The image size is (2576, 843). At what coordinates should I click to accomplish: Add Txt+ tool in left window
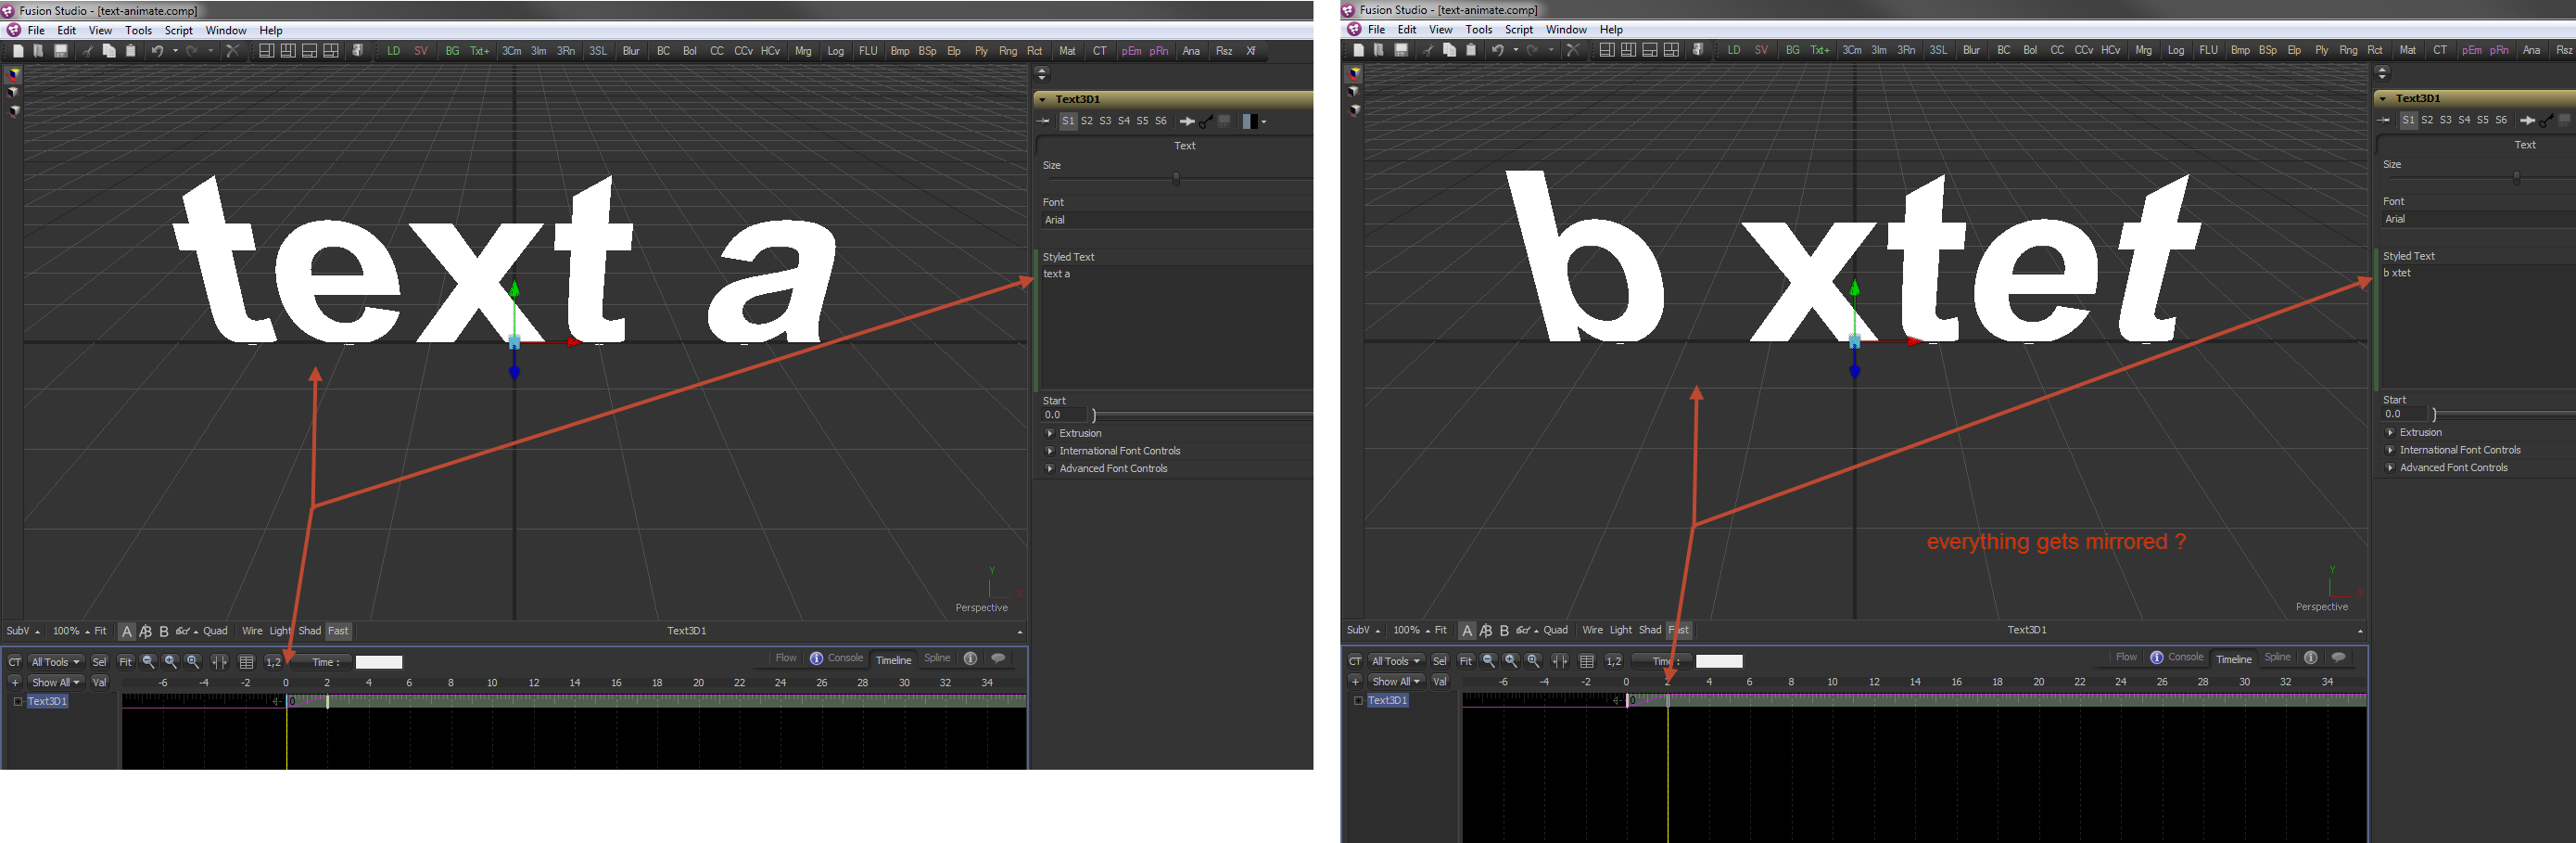point(480,51)
